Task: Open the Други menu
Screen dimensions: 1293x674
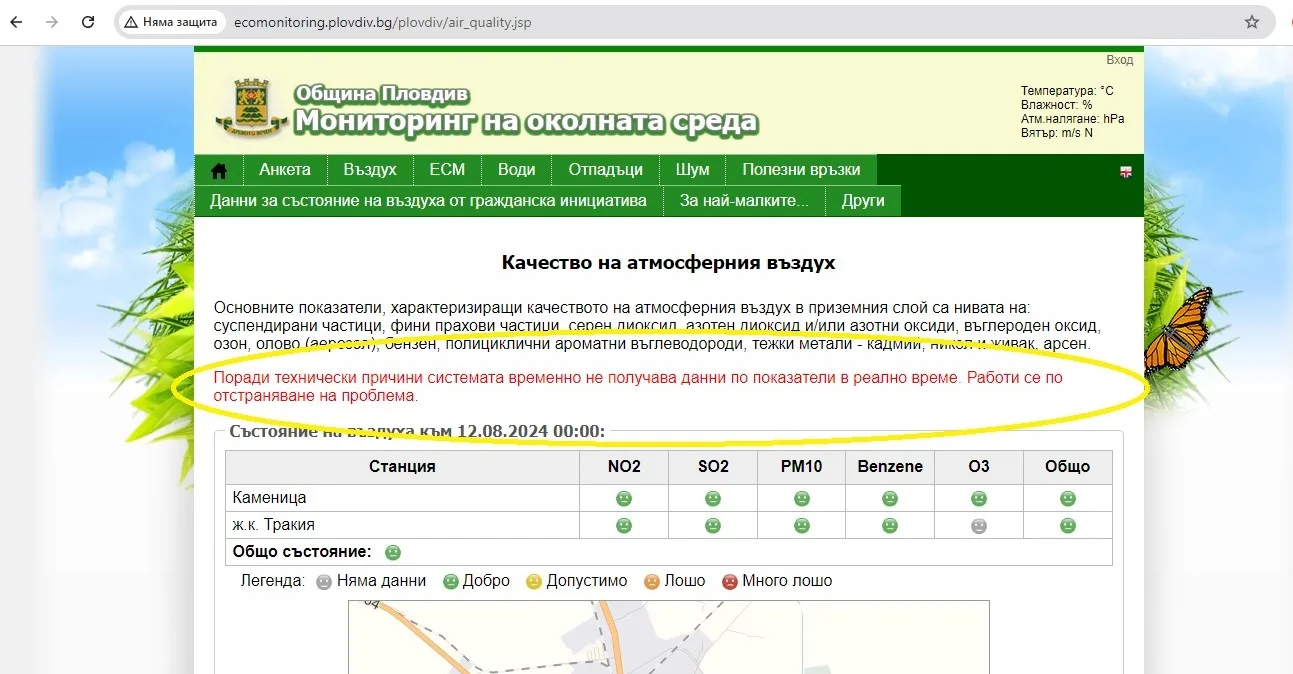Action: (x=863, y=200)
